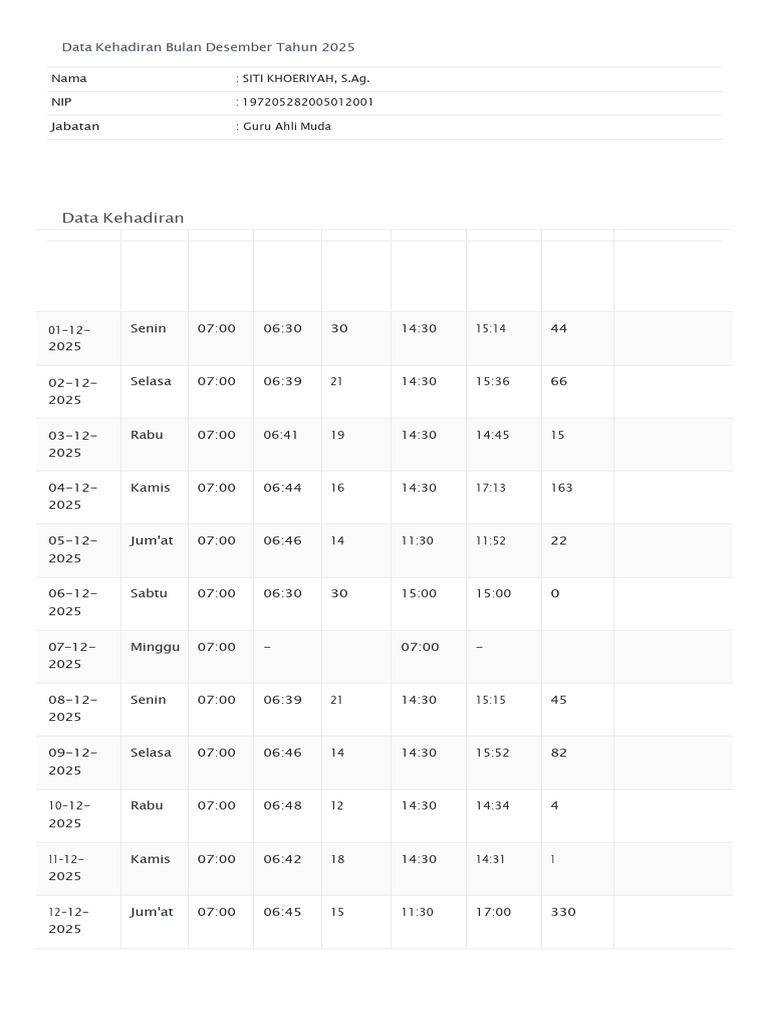Click the Jabatan label
The height and width of the screenshot is (1024, 768).
(x=75, y=127)
